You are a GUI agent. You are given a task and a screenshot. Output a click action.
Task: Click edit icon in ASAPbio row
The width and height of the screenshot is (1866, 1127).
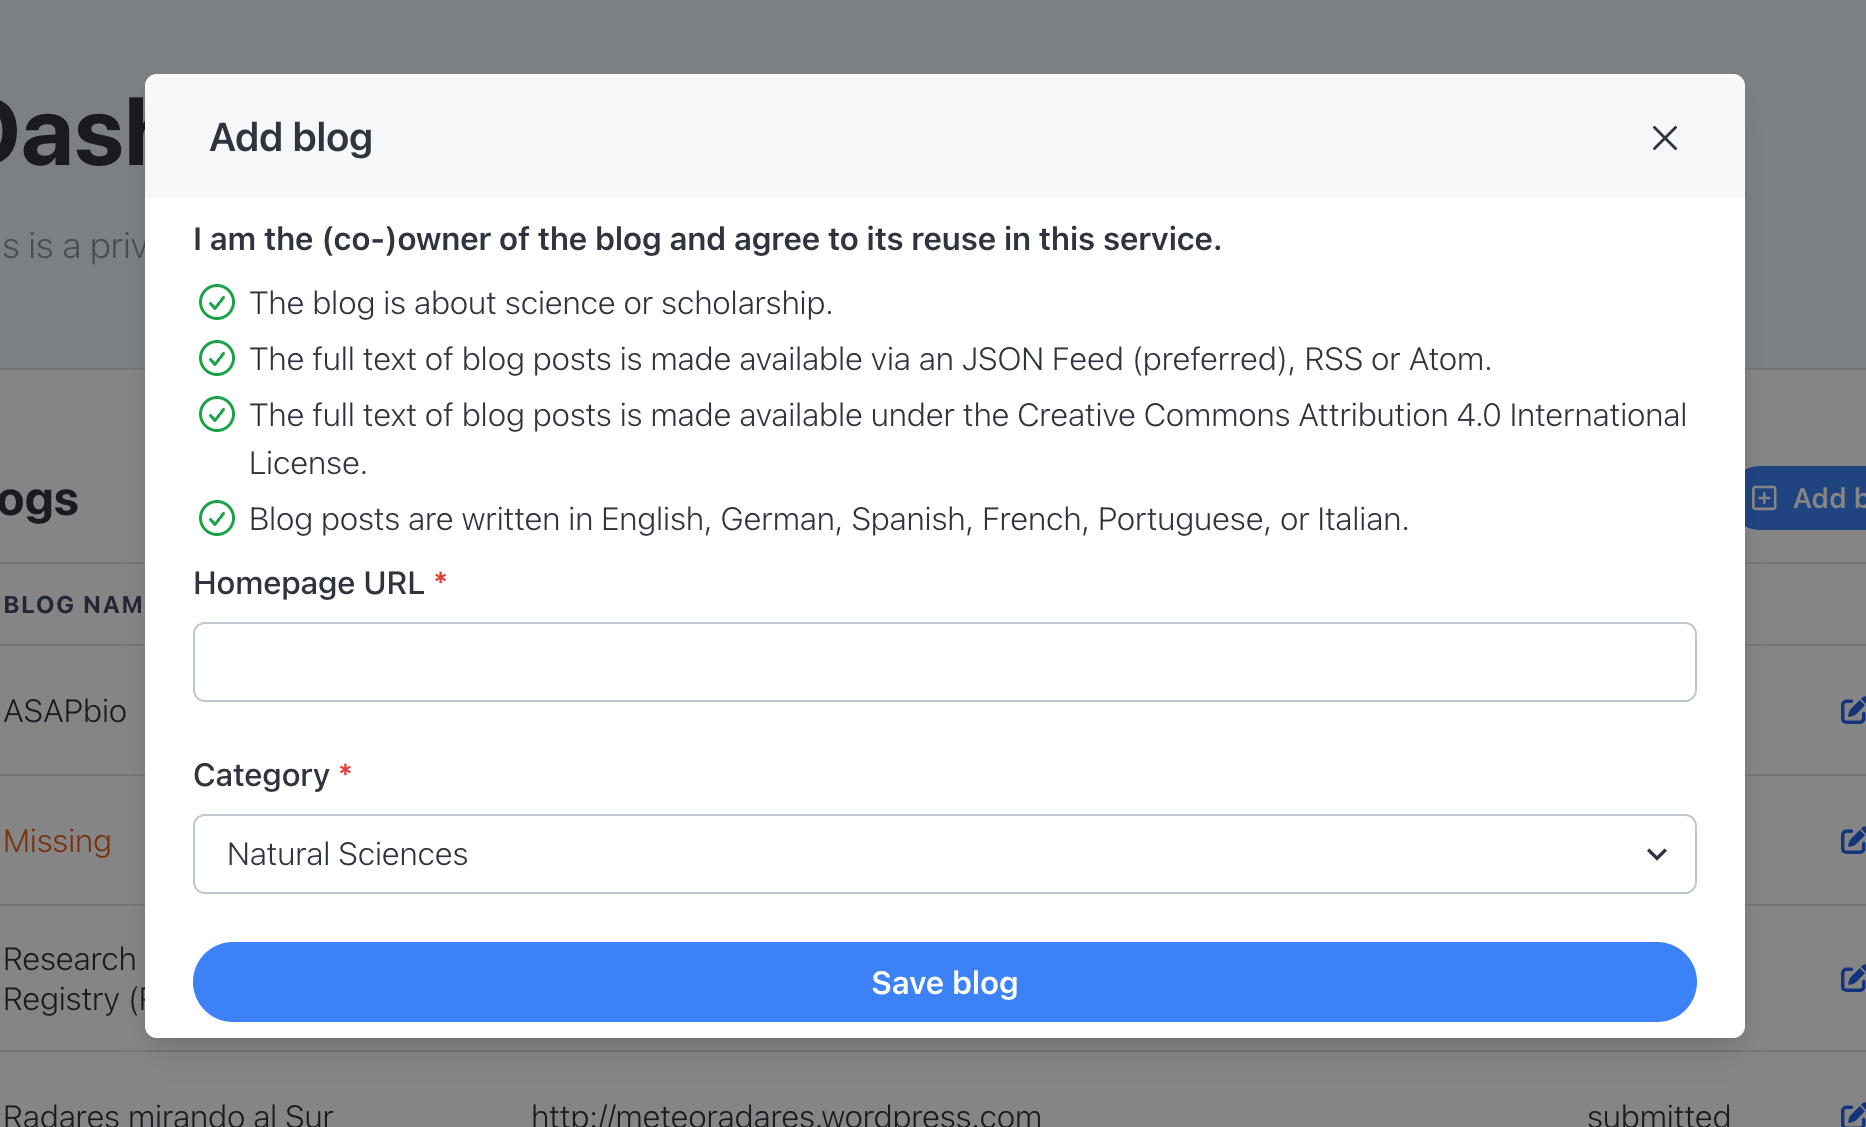tap(1853, 711)
